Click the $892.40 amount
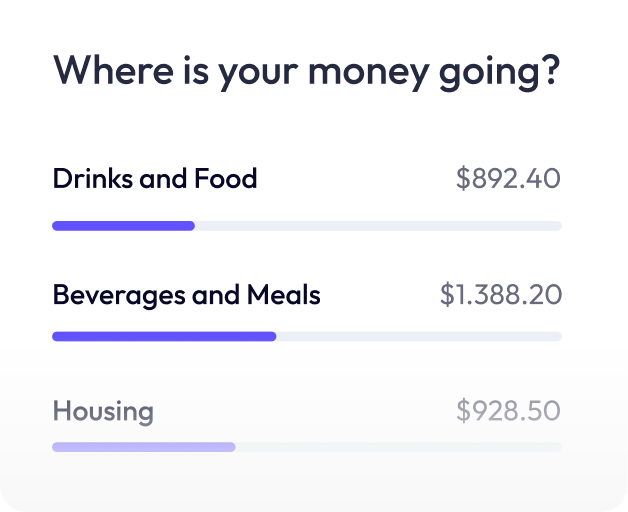This screenshot has height=512, width=628. click(508, 179)
